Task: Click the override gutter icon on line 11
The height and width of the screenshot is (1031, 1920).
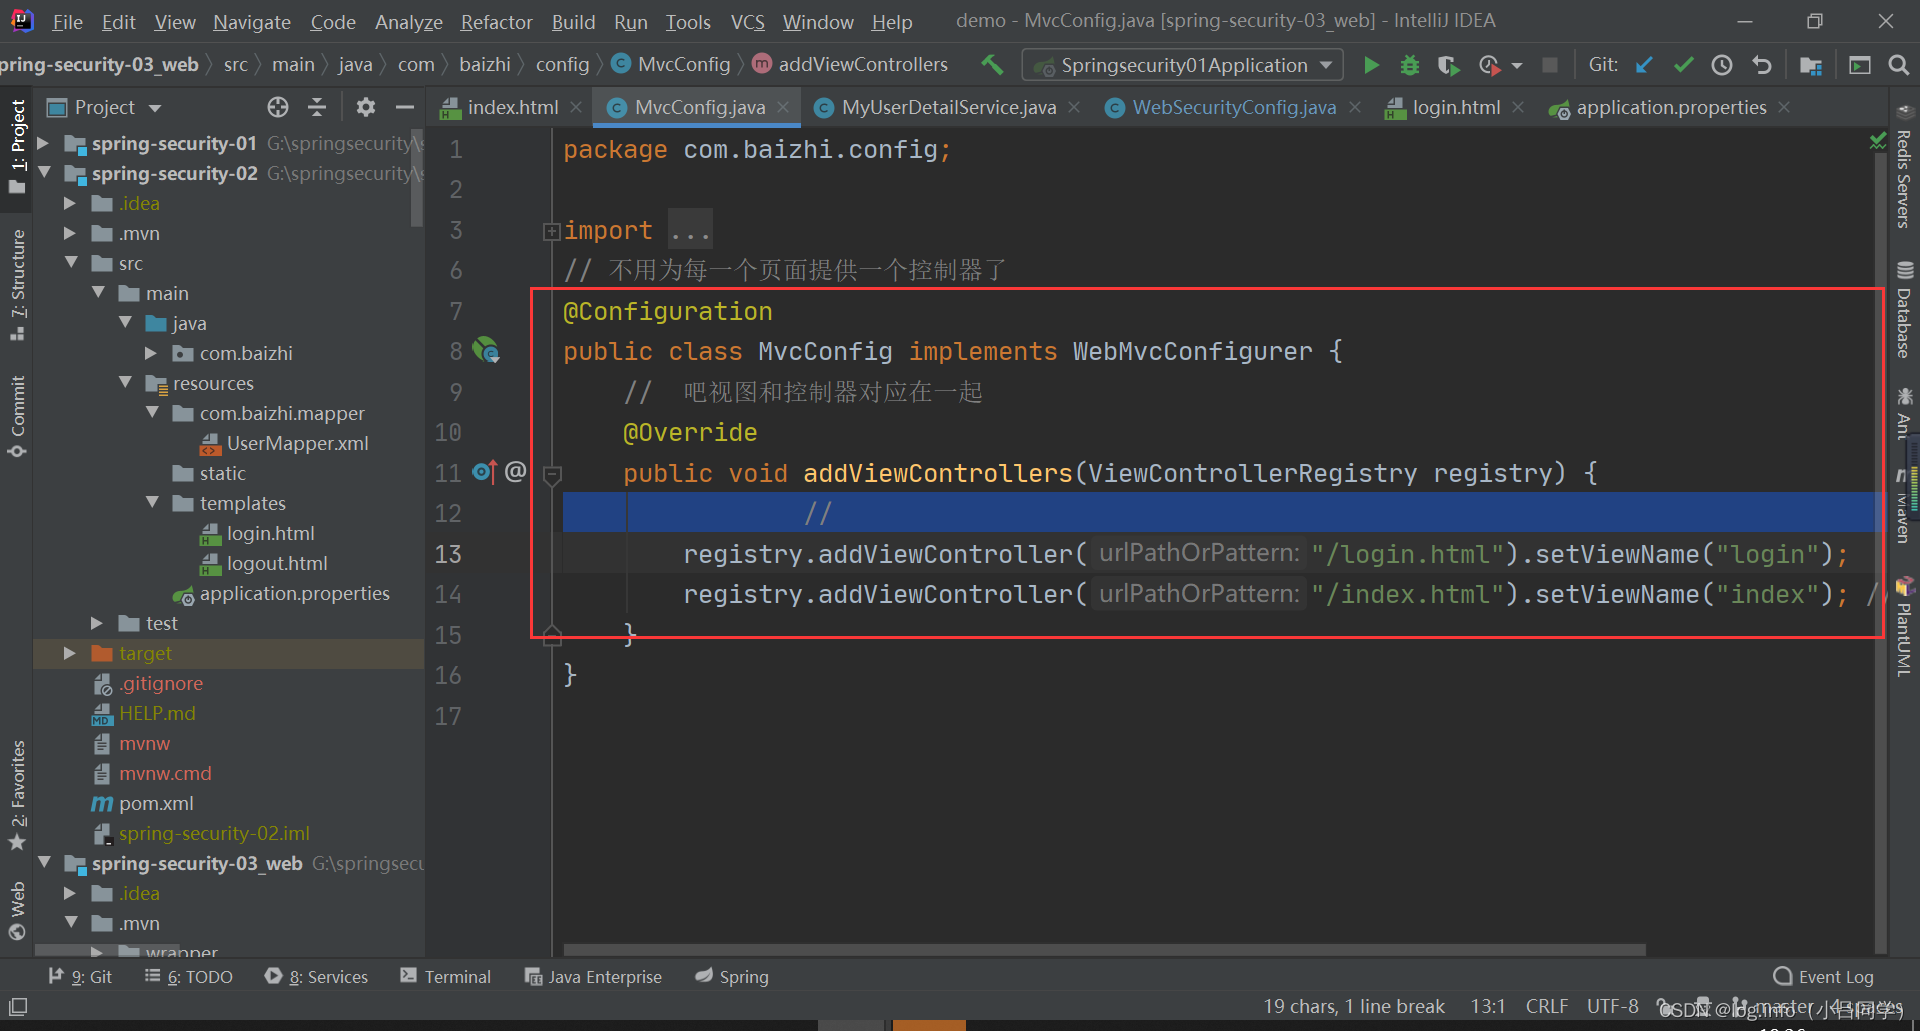Action: coord(484,471)
